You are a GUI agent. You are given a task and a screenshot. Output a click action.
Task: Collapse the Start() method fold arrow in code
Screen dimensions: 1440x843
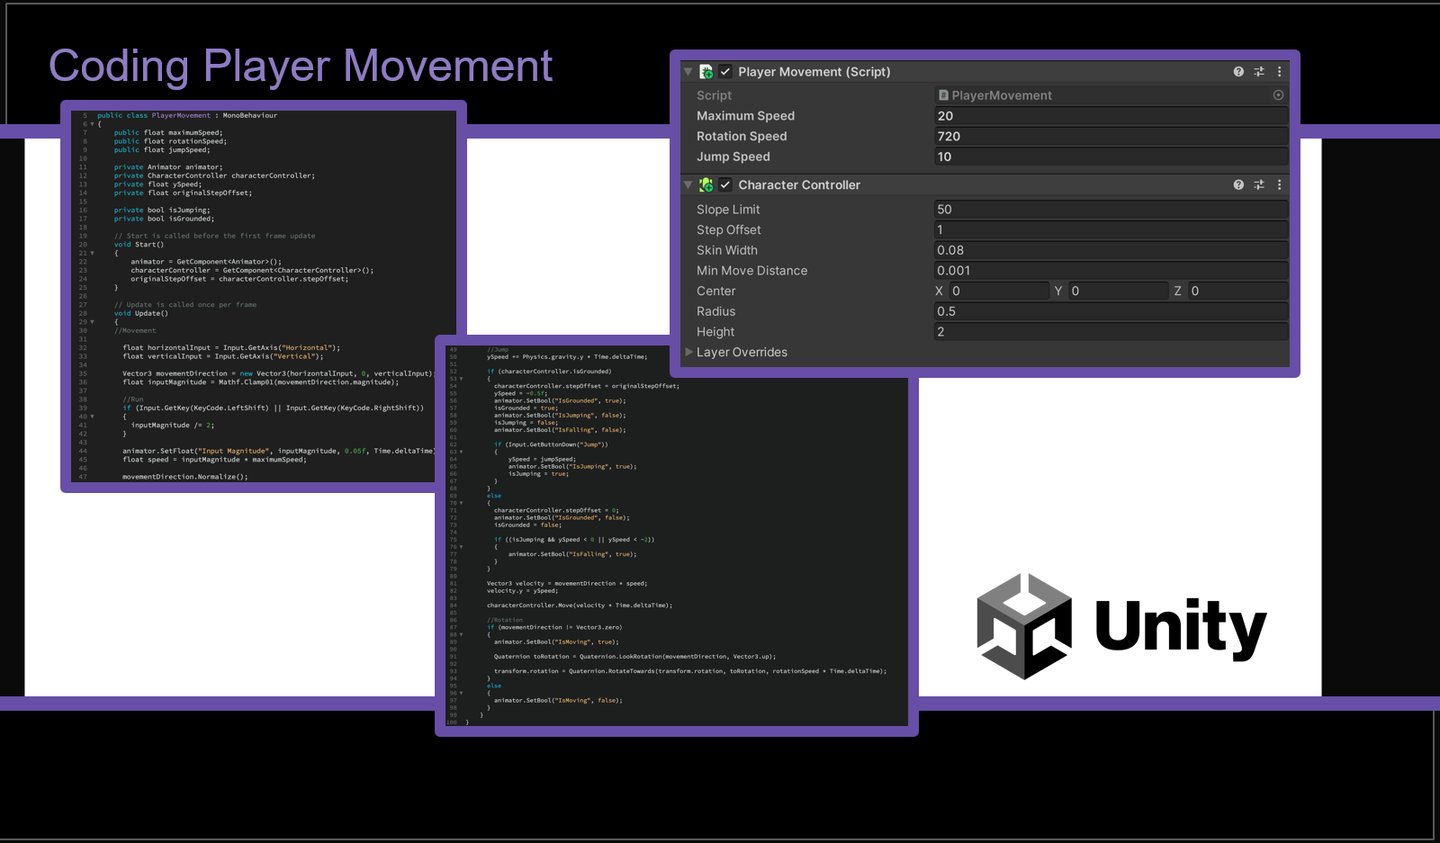92,253
